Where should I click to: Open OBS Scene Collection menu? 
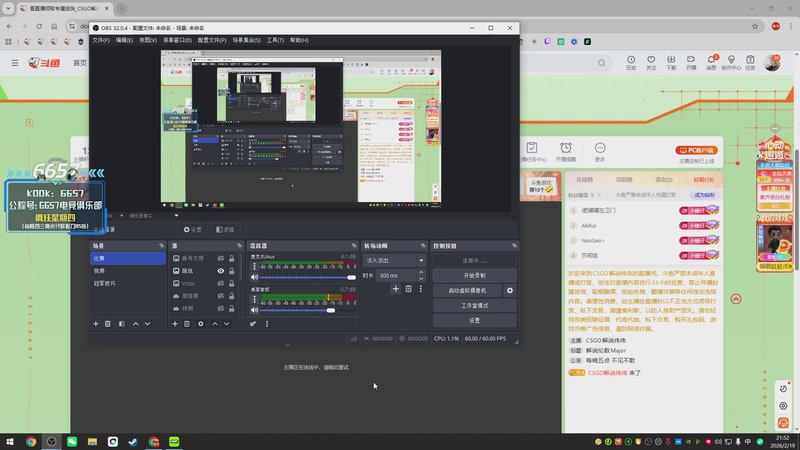pos(246,40)
